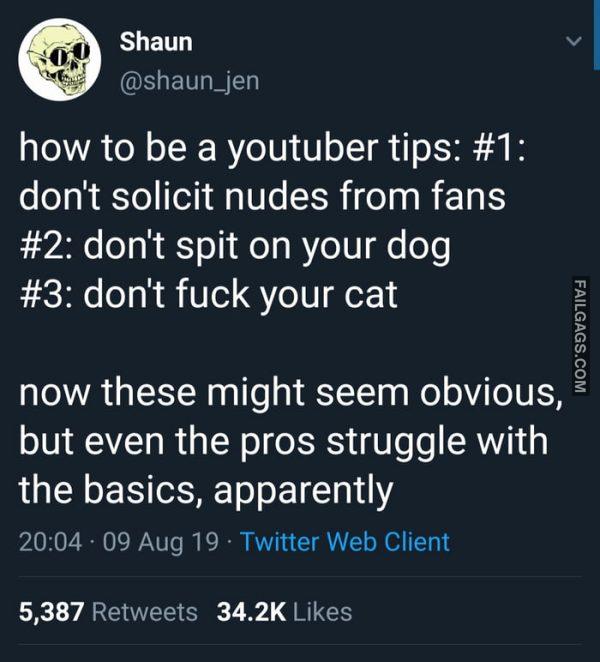The image size is (600, 662).
Task: Click the display name Shaun
Action: (x=156, y=42)
